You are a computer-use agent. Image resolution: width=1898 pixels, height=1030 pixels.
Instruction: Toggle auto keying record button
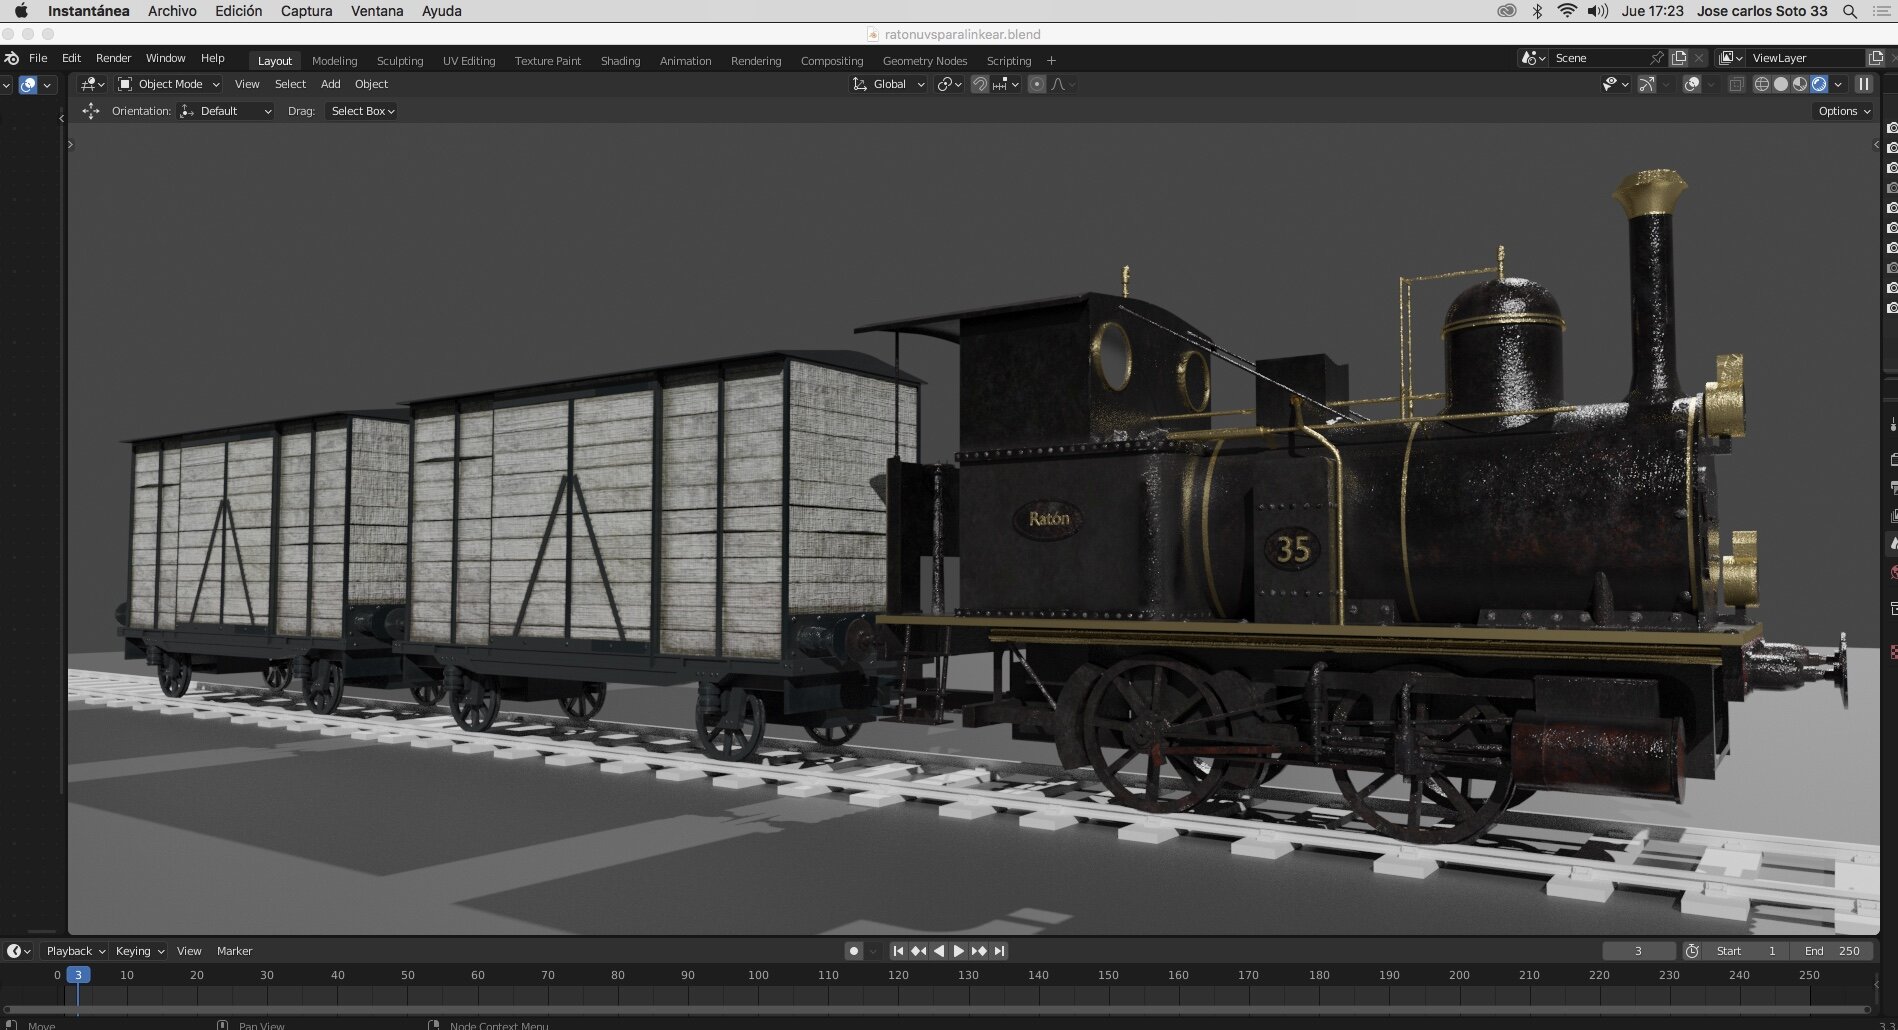click(x=853, y=951)
